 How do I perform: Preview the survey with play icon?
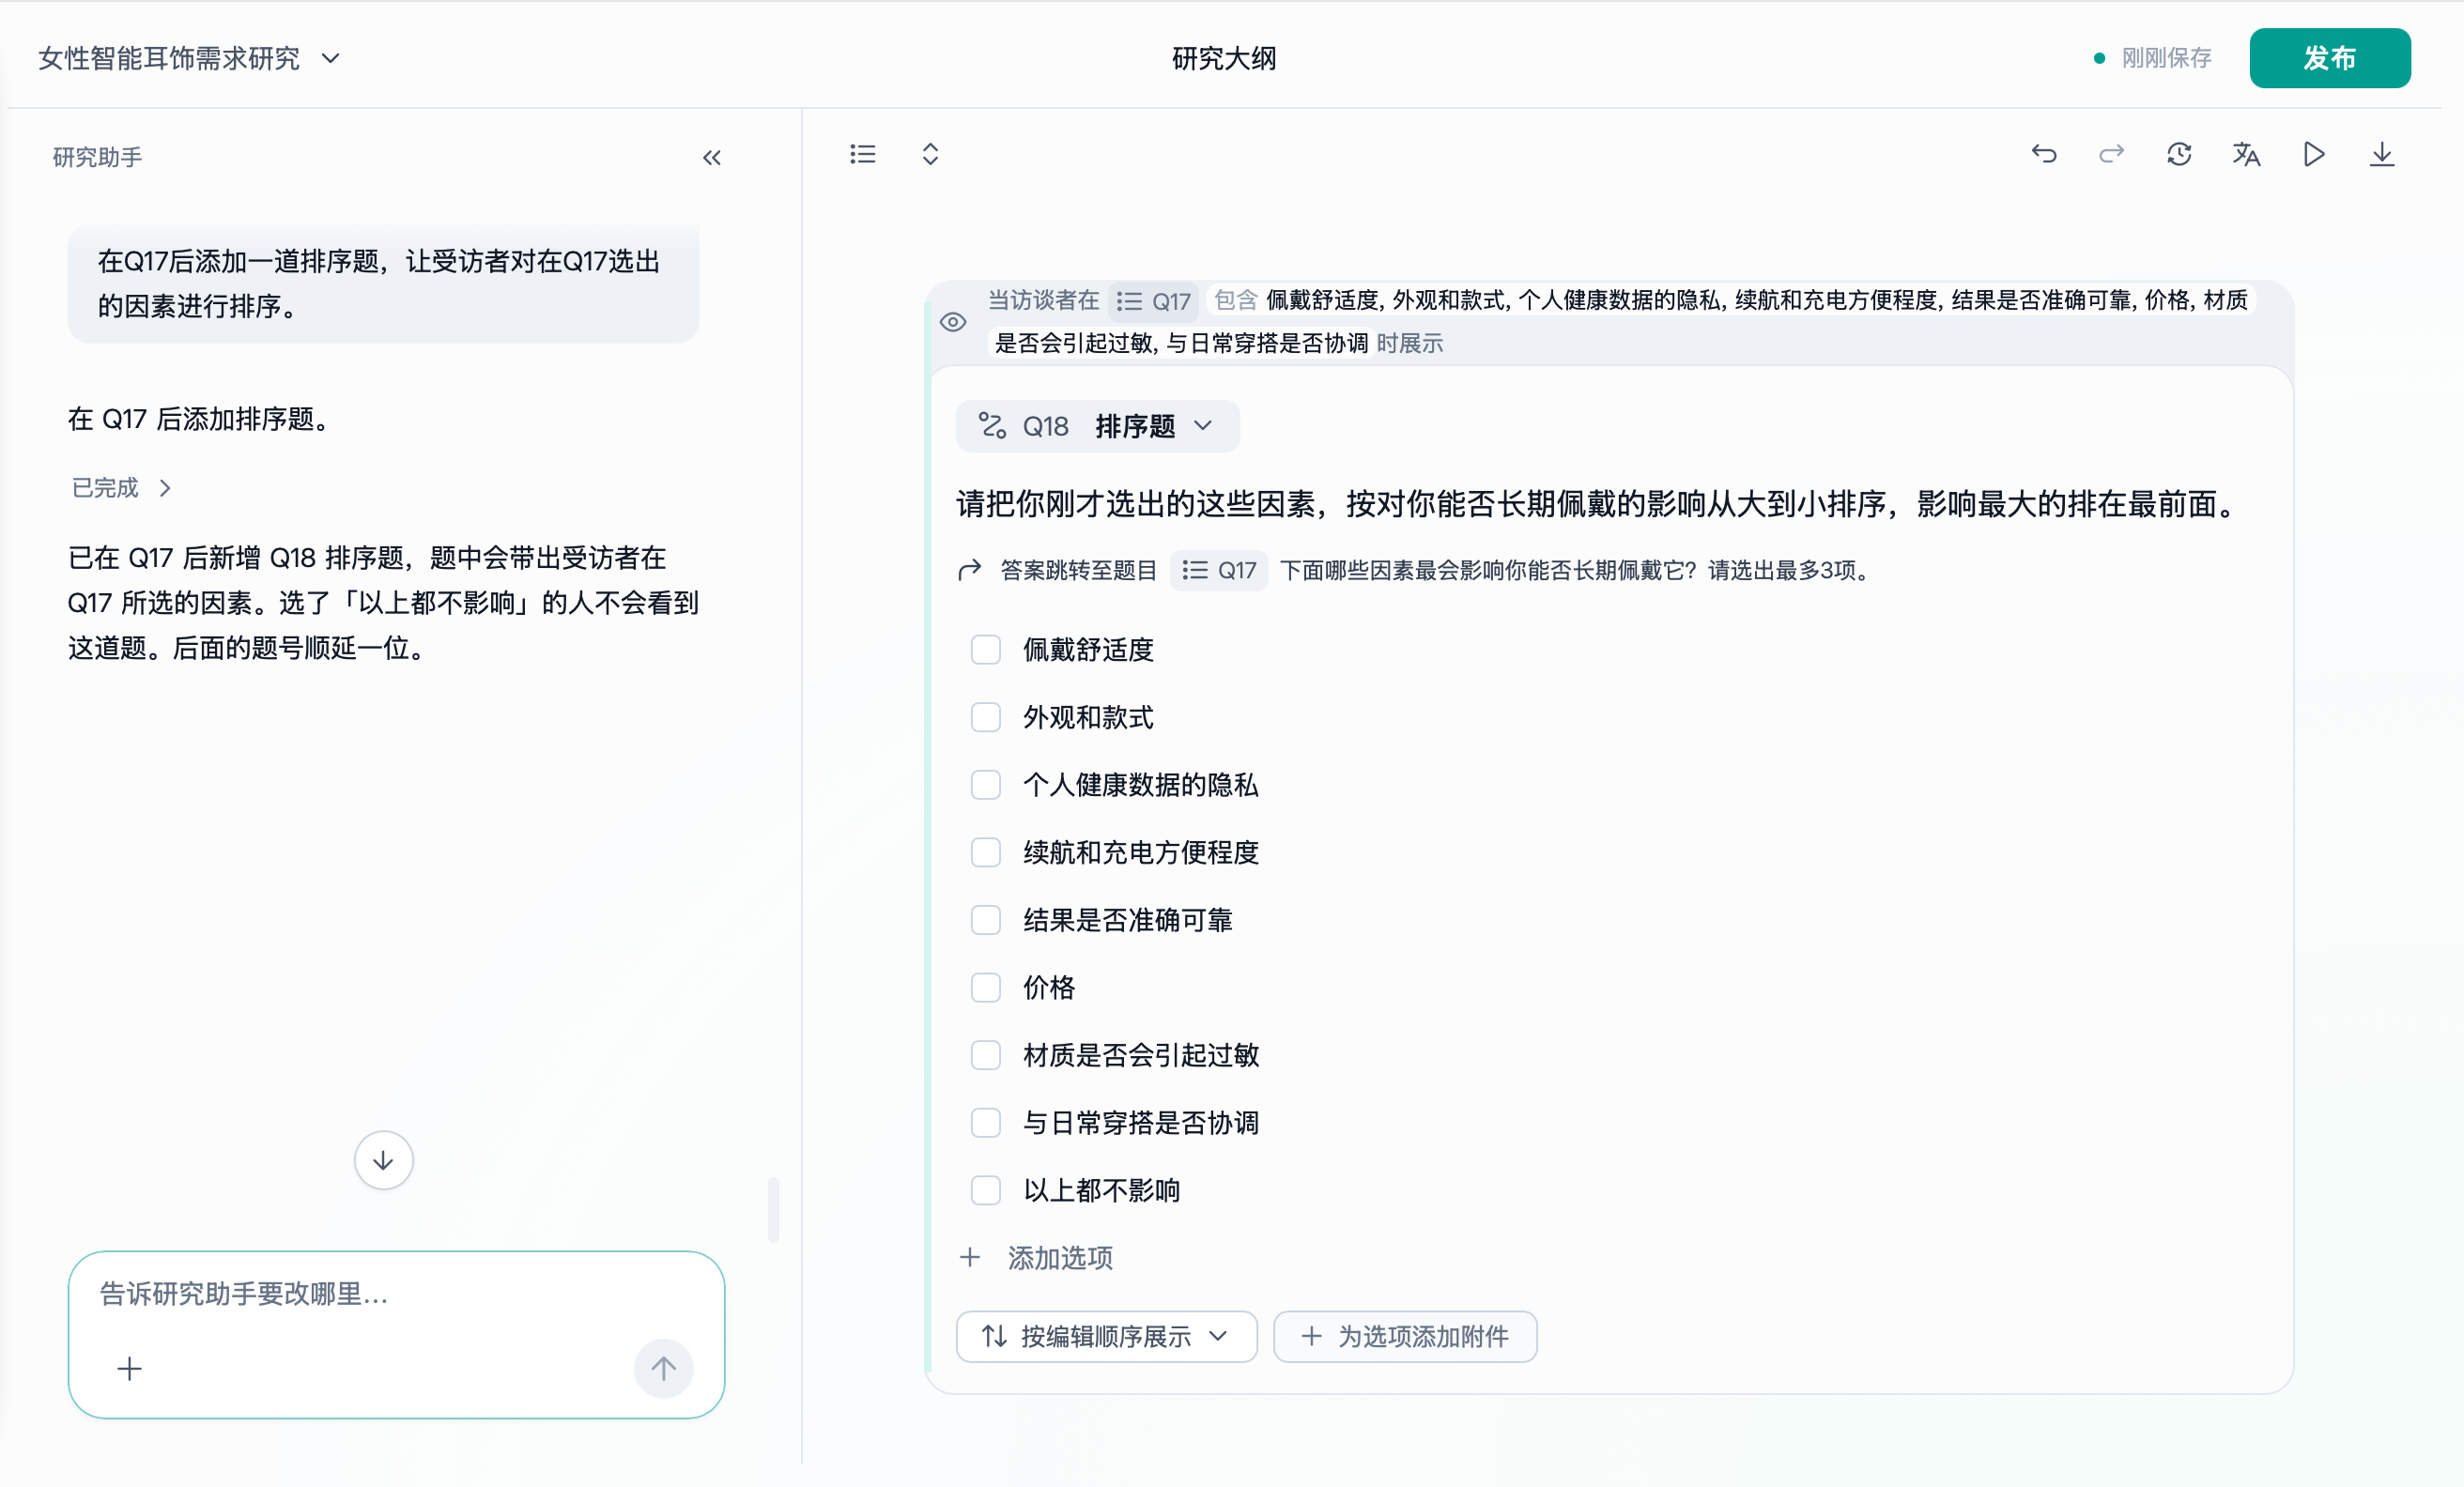(x=2314, y=154)
